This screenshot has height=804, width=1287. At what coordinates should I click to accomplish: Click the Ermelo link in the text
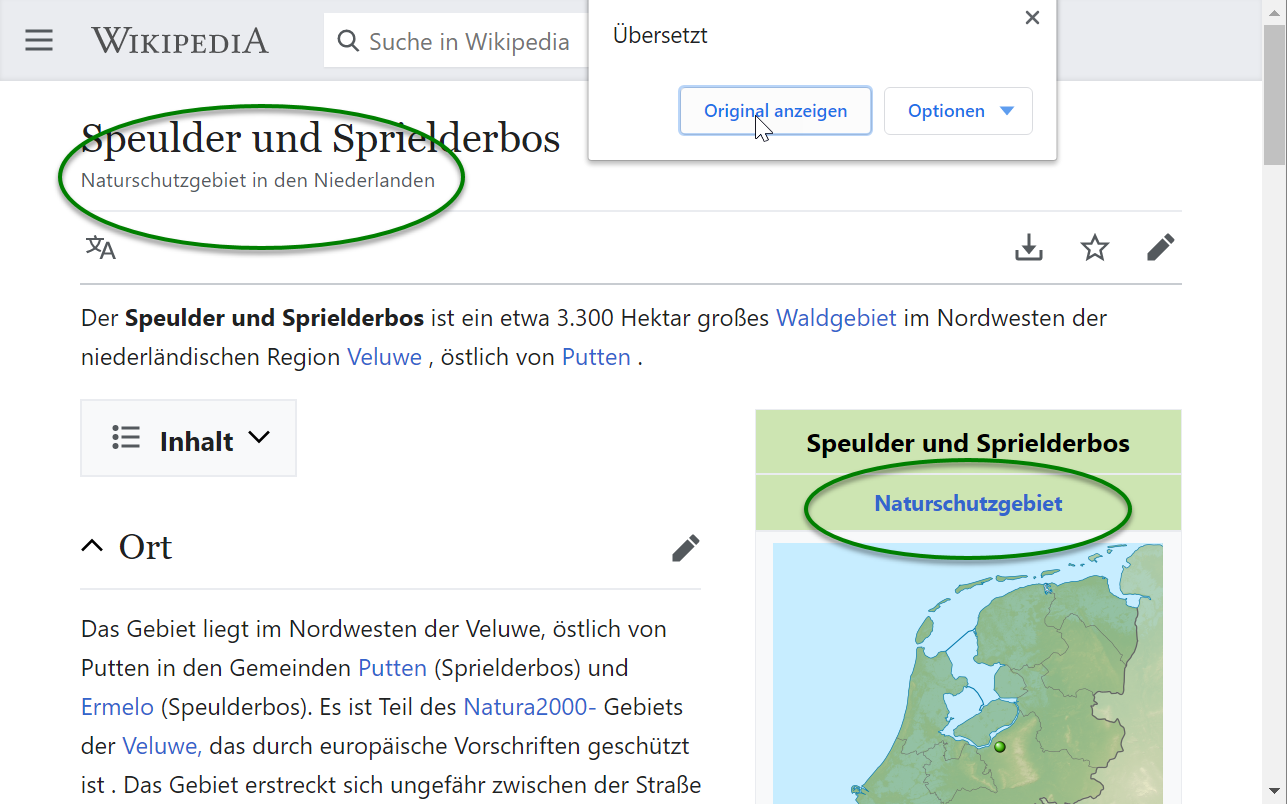click(x=117, y=706)
